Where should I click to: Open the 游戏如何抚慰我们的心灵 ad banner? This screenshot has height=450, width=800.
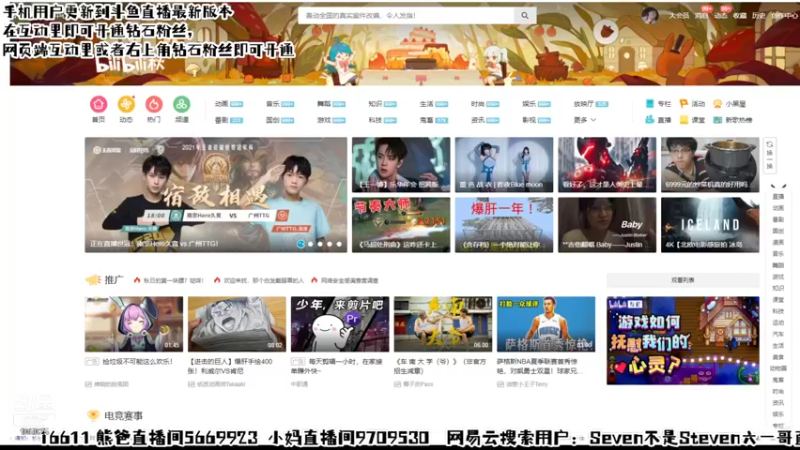pos(683,340)
